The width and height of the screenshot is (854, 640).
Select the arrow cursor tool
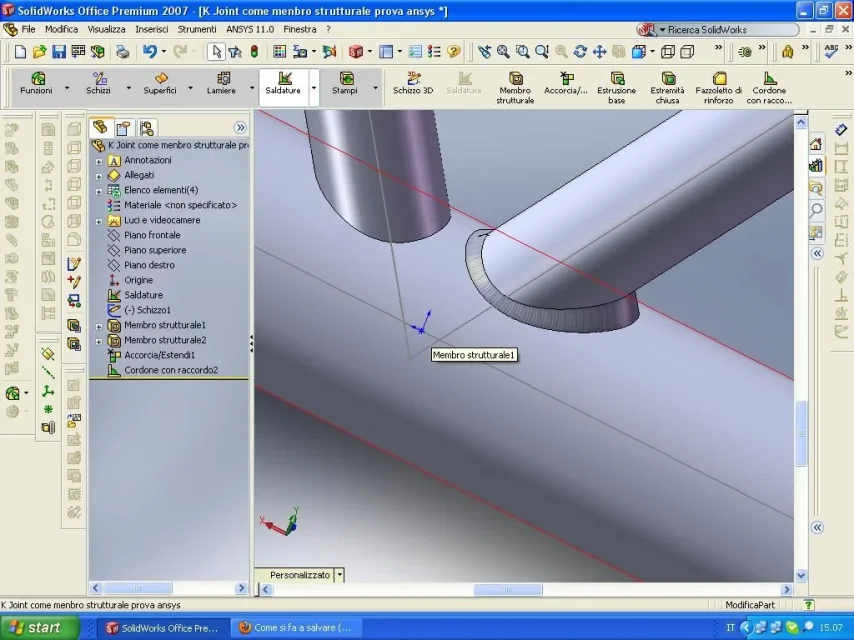point(216,52)
